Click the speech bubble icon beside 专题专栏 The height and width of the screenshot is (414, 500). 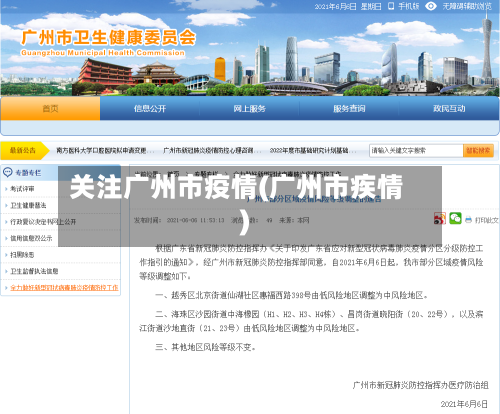point(7,172)
